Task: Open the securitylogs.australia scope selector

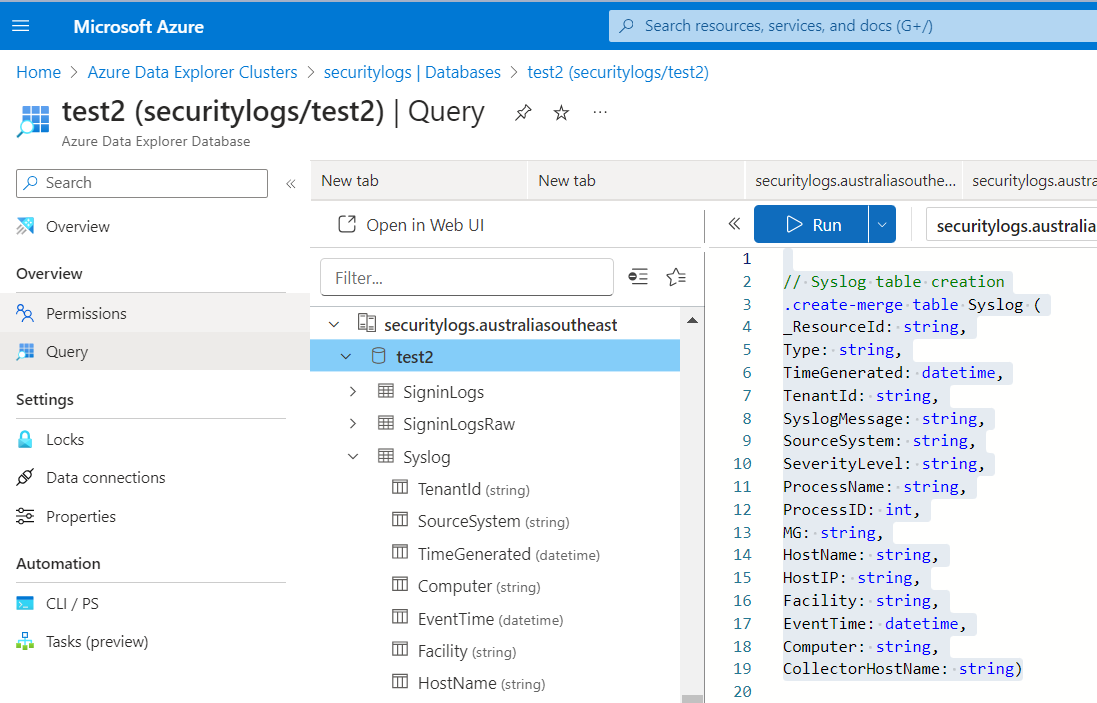Action: click(x=1012, y=225)
